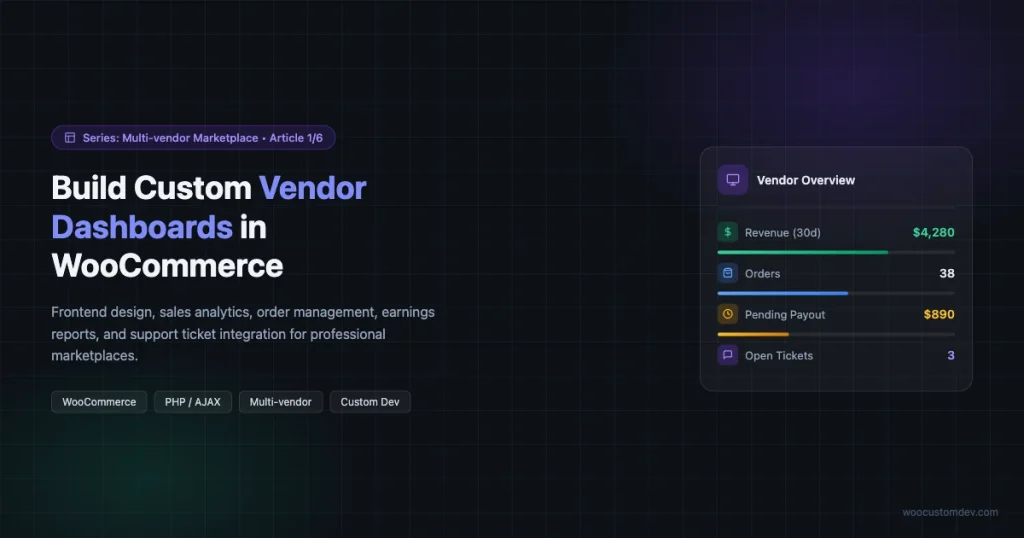Viewport: 1024px width, 538px height.
Task: Click the Orders count 38
Action: (x=947, y=274)
